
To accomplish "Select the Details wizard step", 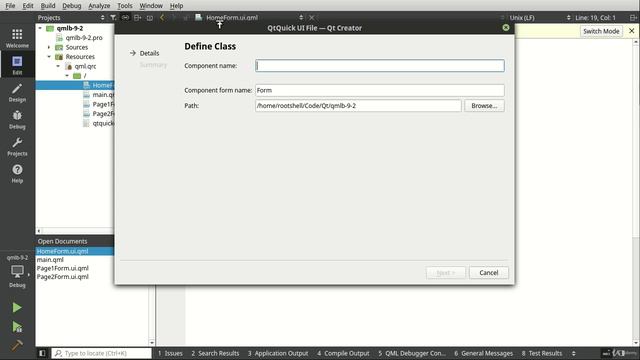I will [x=149, y=53].
